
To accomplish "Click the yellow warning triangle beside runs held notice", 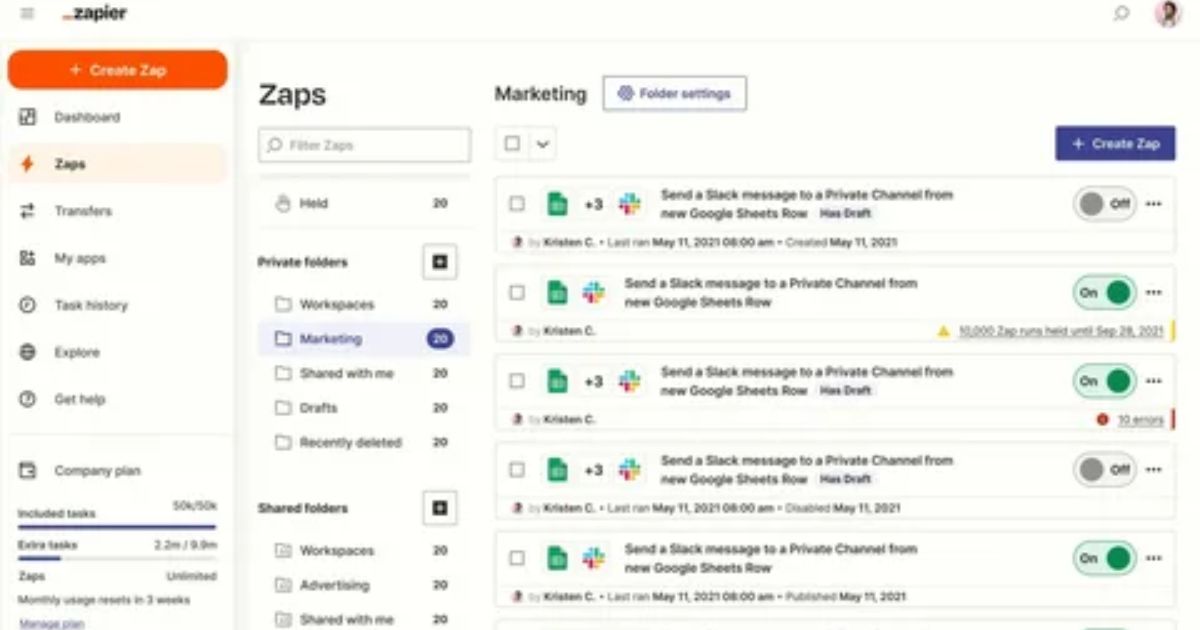I will click(943, 331).
